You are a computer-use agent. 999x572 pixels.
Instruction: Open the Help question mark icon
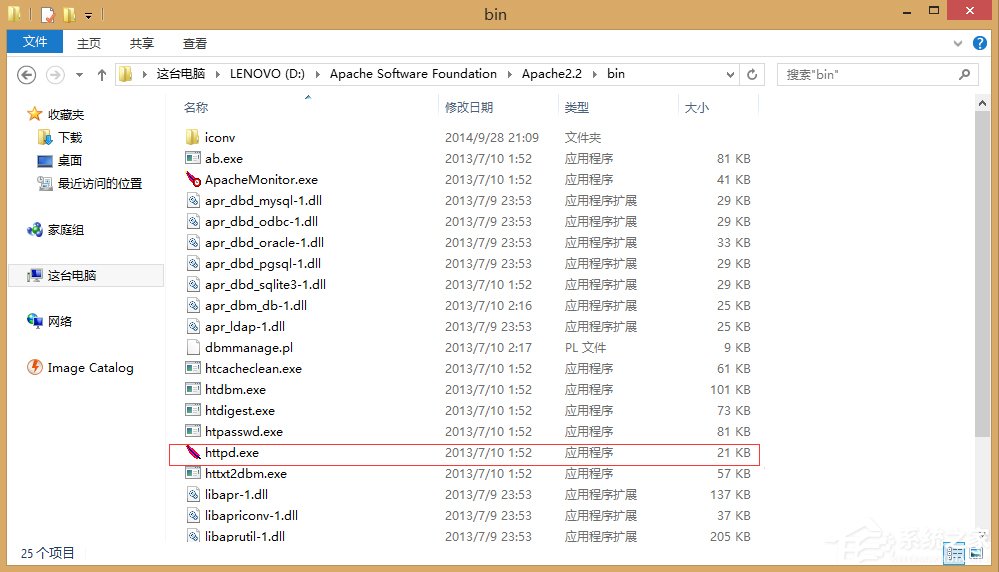click(x=980, y=43)
